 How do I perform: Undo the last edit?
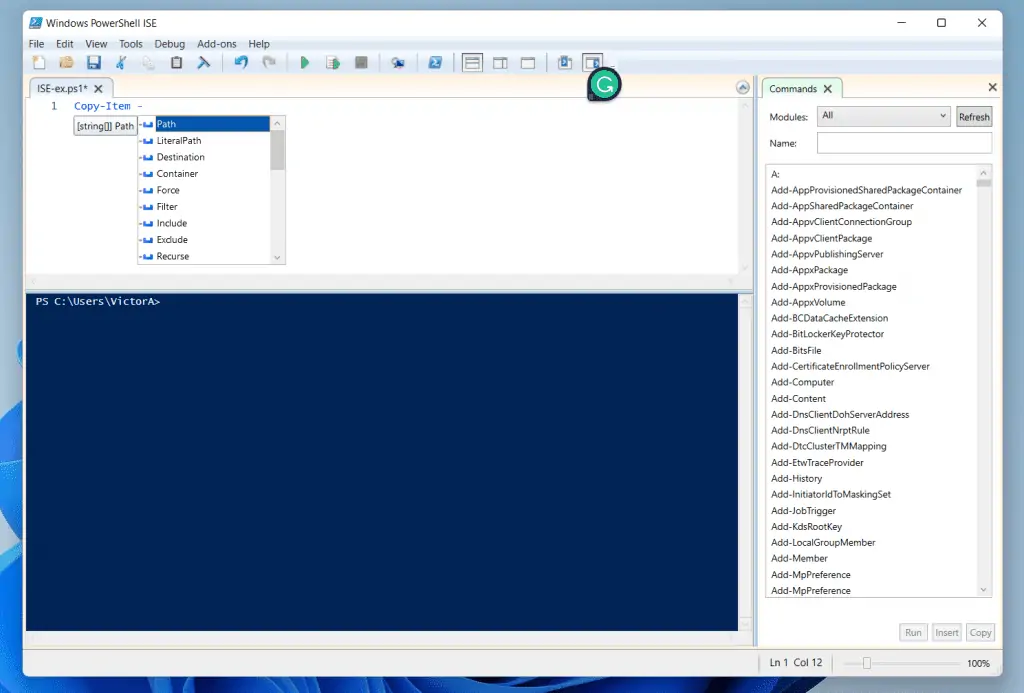241,63
